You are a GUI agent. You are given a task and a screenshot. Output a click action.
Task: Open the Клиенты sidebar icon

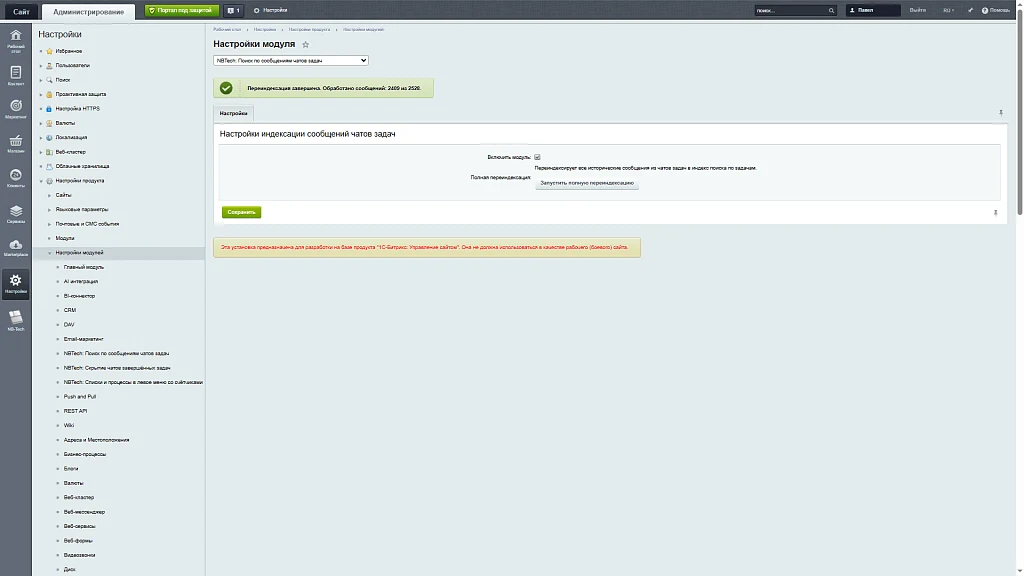tap(16, 178)
